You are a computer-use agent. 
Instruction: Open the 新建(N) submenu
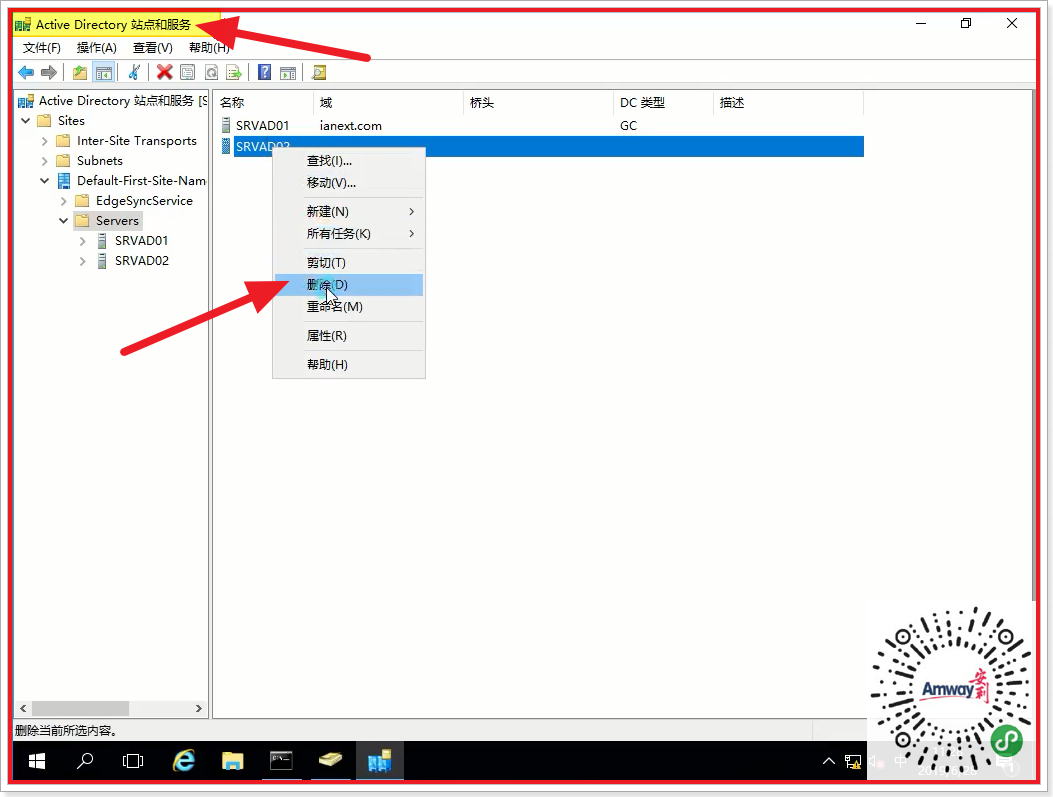(349, 212)
